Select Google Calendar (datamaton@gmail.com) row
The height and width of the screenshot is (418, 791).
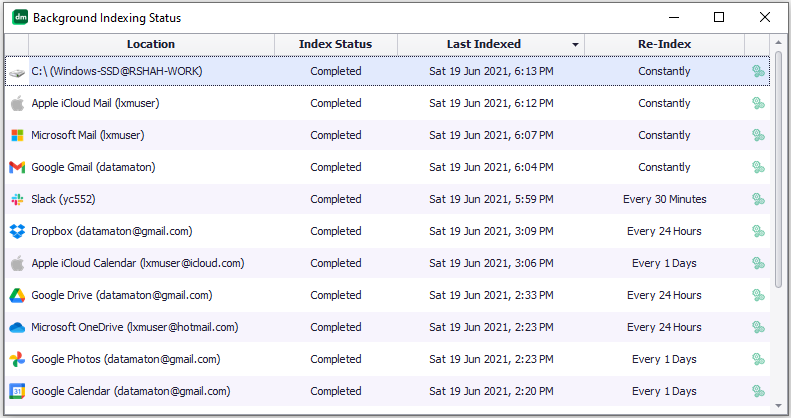(x=387, y=391)
